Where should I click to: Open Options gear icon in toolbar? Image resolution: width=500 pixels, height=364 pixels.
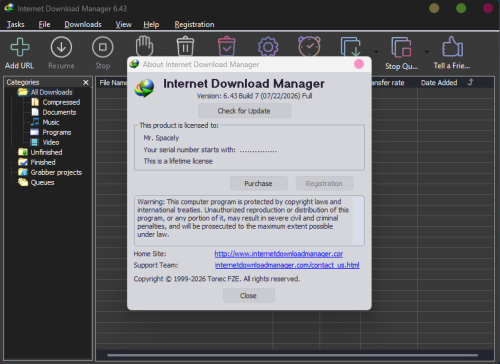[268, 47]
